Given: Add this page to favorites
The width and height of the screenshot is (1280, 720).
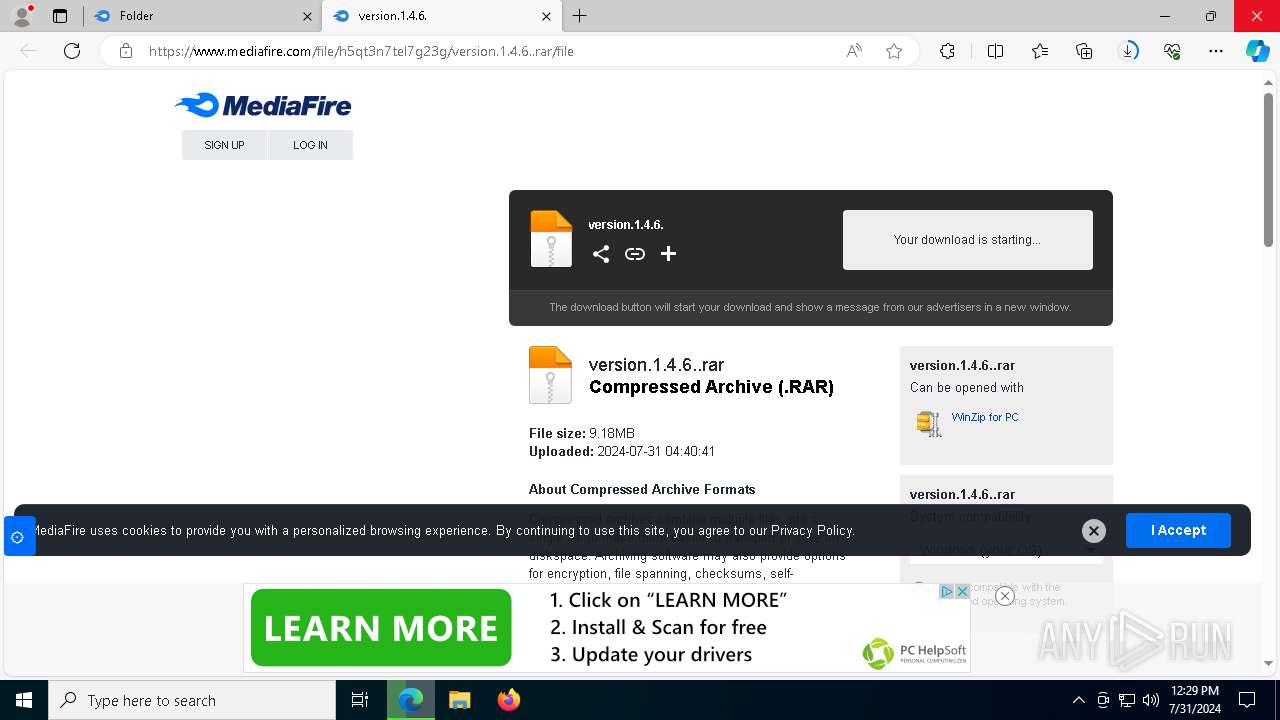Looking at the screenshot, I should click(x=894, y=51).
